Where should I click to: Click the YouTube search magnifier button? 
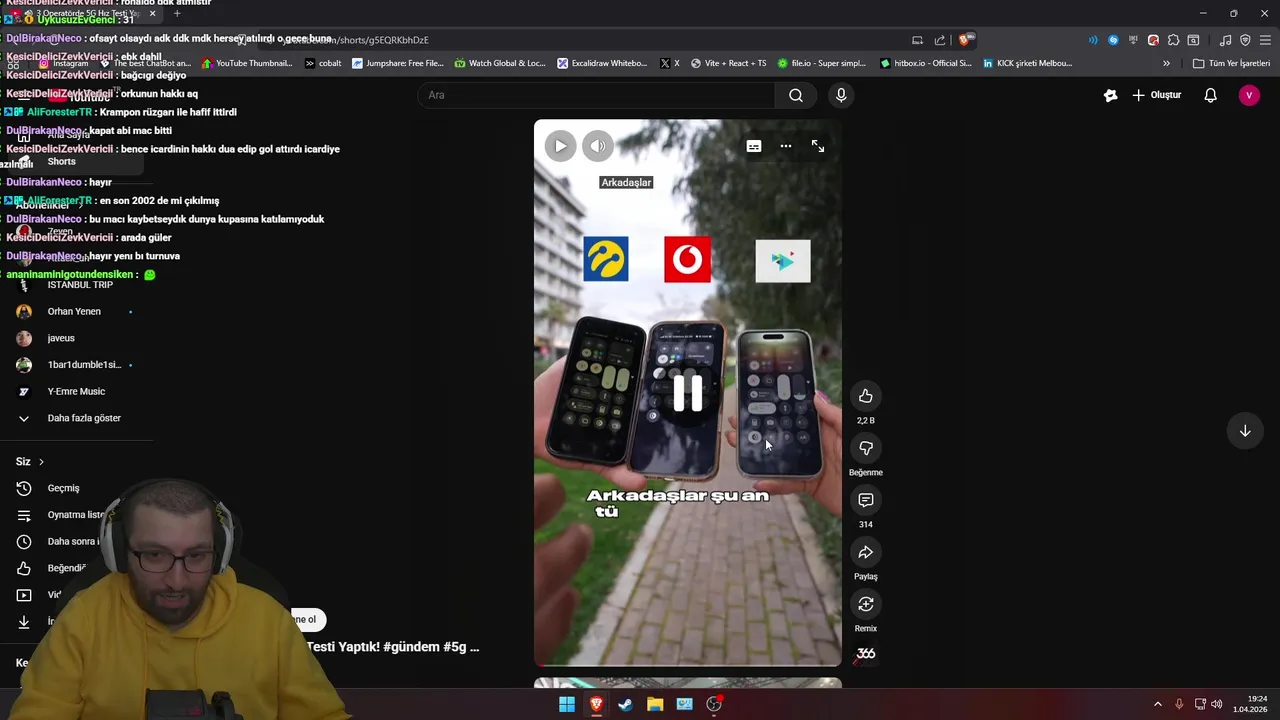tap(796, 95)
